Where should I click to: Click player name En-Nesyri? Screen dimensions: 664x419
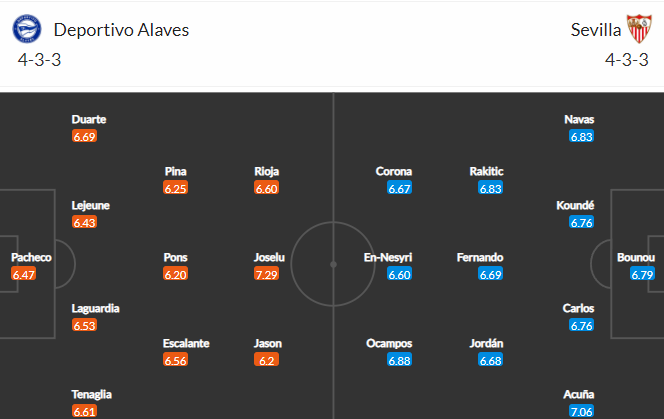[388, 258]
